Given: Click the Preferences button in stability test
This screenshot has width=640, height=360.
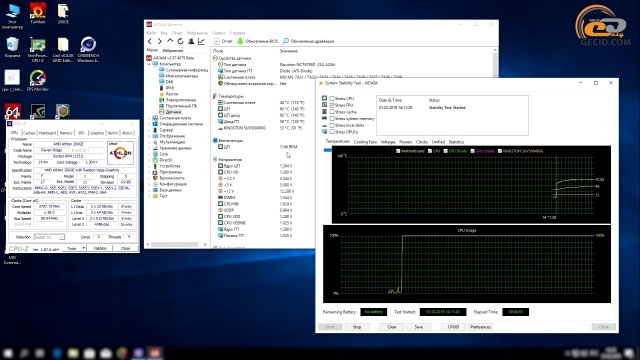Looking at the screenshot, I should click(x=480, y=327).
